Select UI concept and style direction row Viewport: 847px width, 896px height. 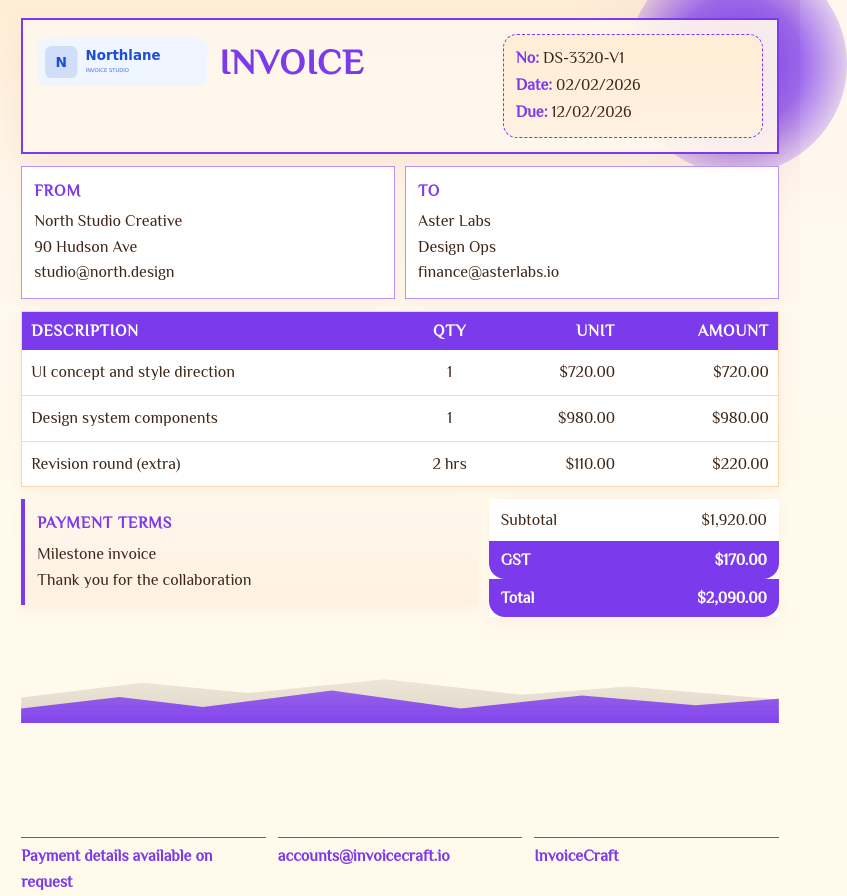[399, 372]
